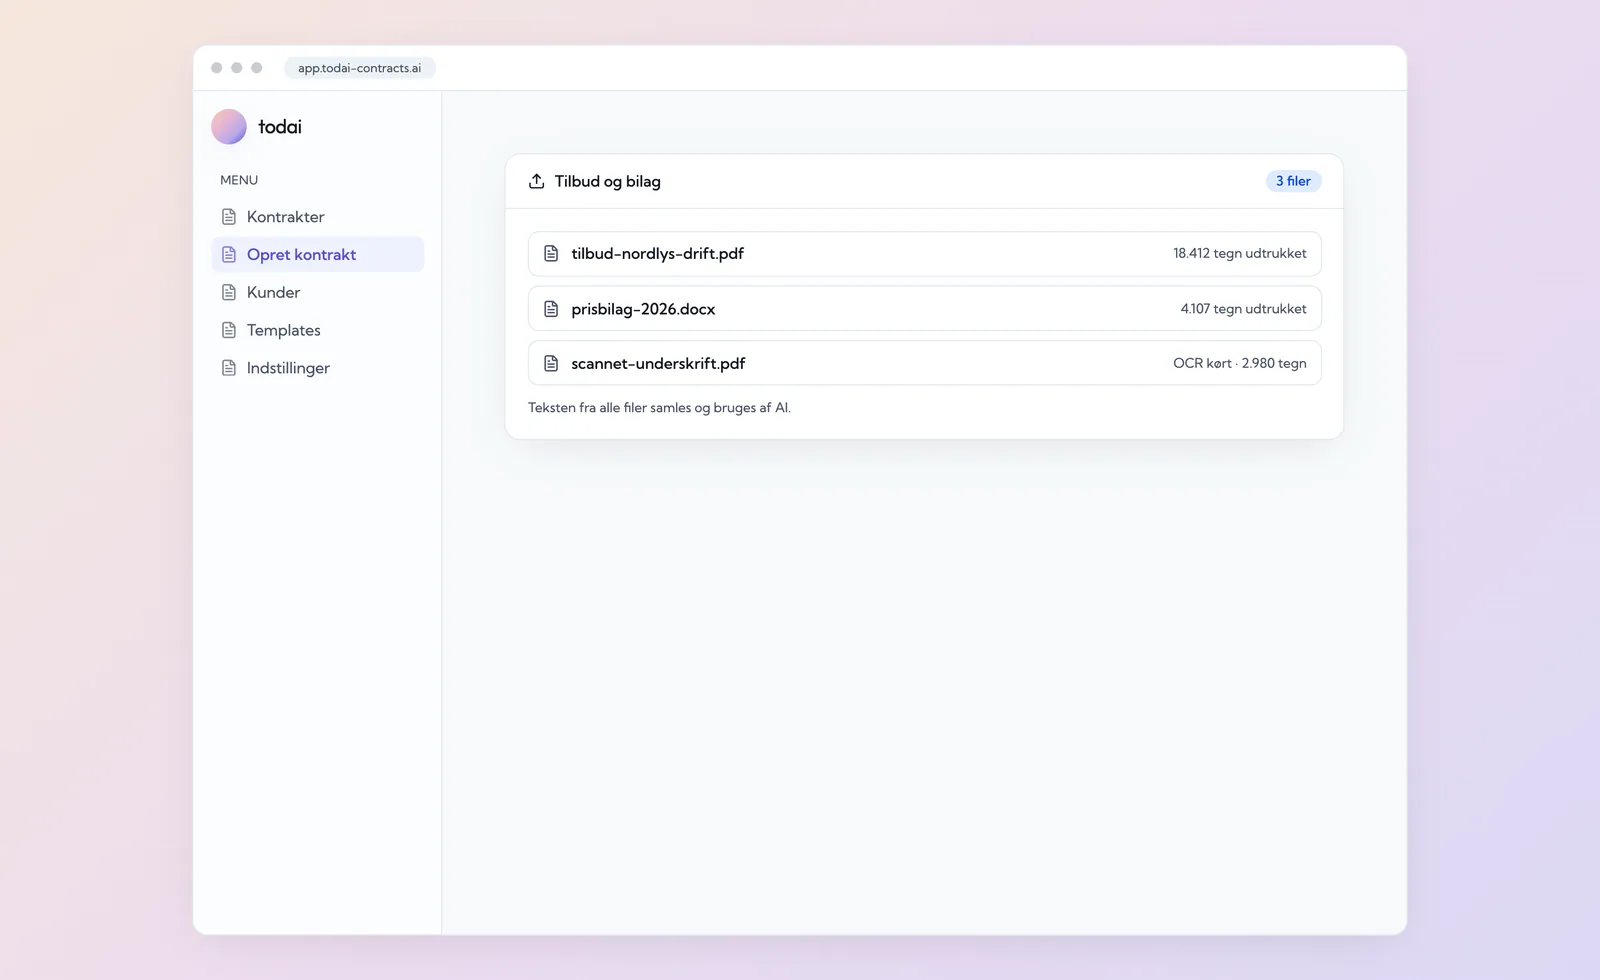This screenshot has width=1600, height=980.
Task: Click the todai gradient logo circle
Action: pyautogui.click(x=229, y=127)
